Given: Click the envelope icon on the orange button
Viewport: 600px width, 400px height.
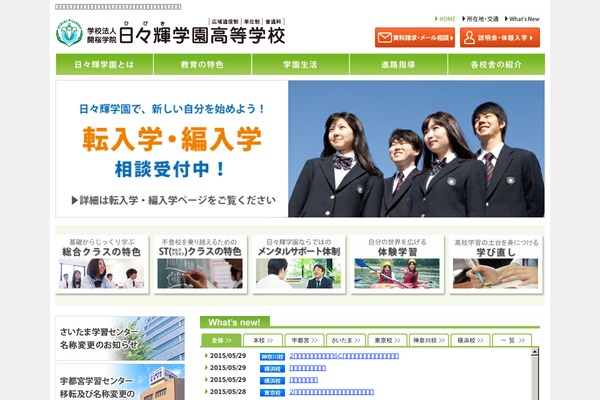Looking at the screenshot, I should pyautogui.click(x=385, y=38).
